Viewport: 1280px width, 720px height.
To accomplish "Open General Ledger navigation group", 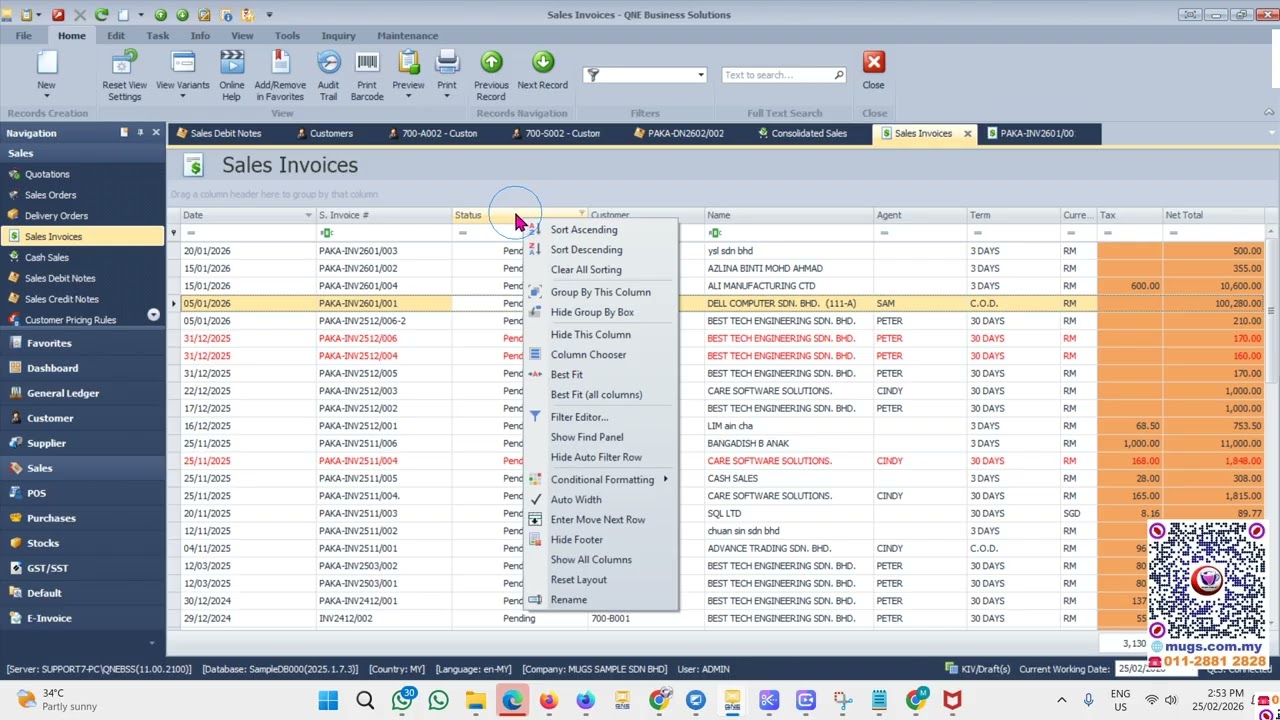I will pyautogui.click(x=83, y=393).
